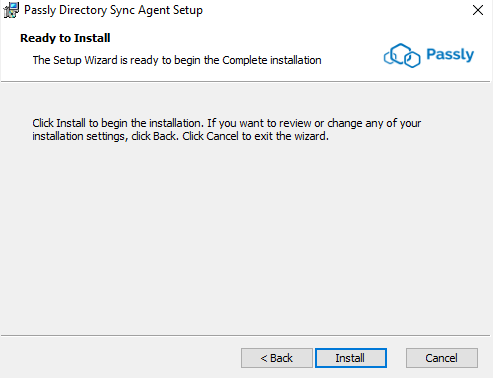Start installation with the Install button

[351, 358]
